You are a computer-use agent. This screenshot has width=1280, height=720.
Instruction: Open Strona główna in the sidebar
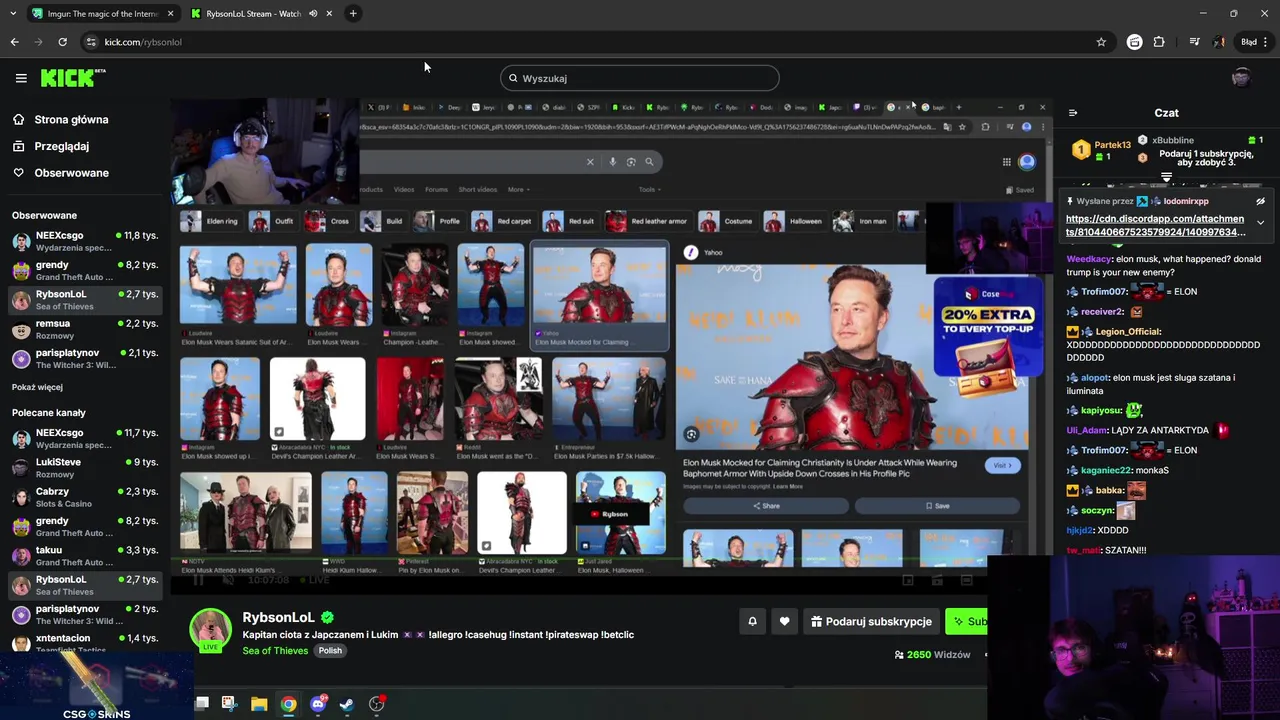click(x=72, y=119)
